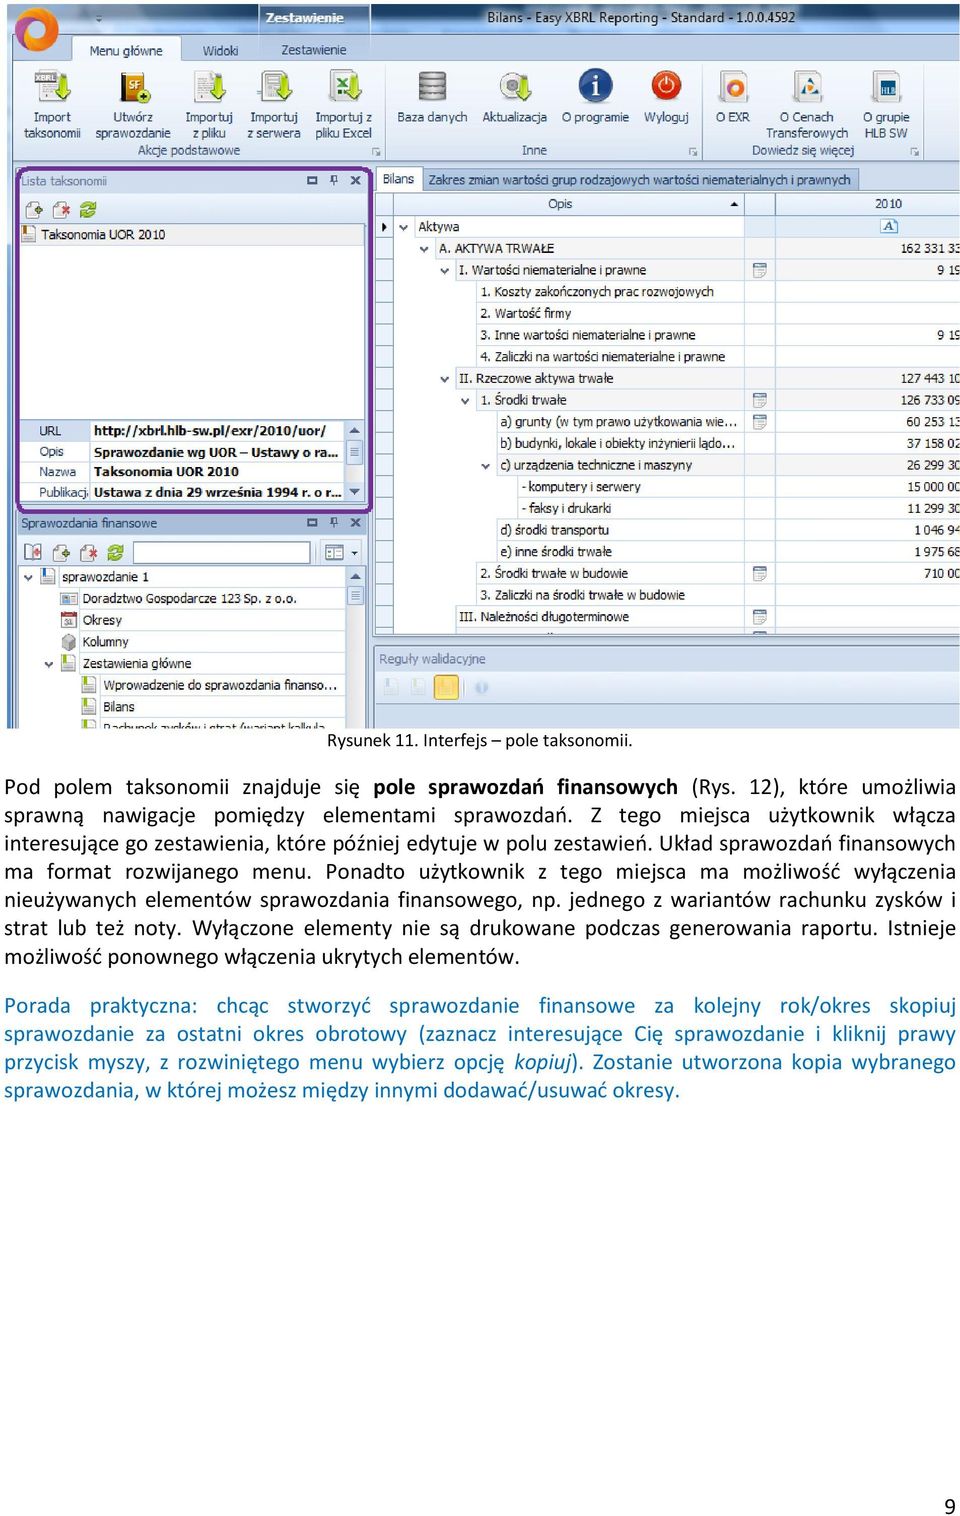Click the 2010 column header
This screenshot has height=1516, width=960.
point(888,204)
